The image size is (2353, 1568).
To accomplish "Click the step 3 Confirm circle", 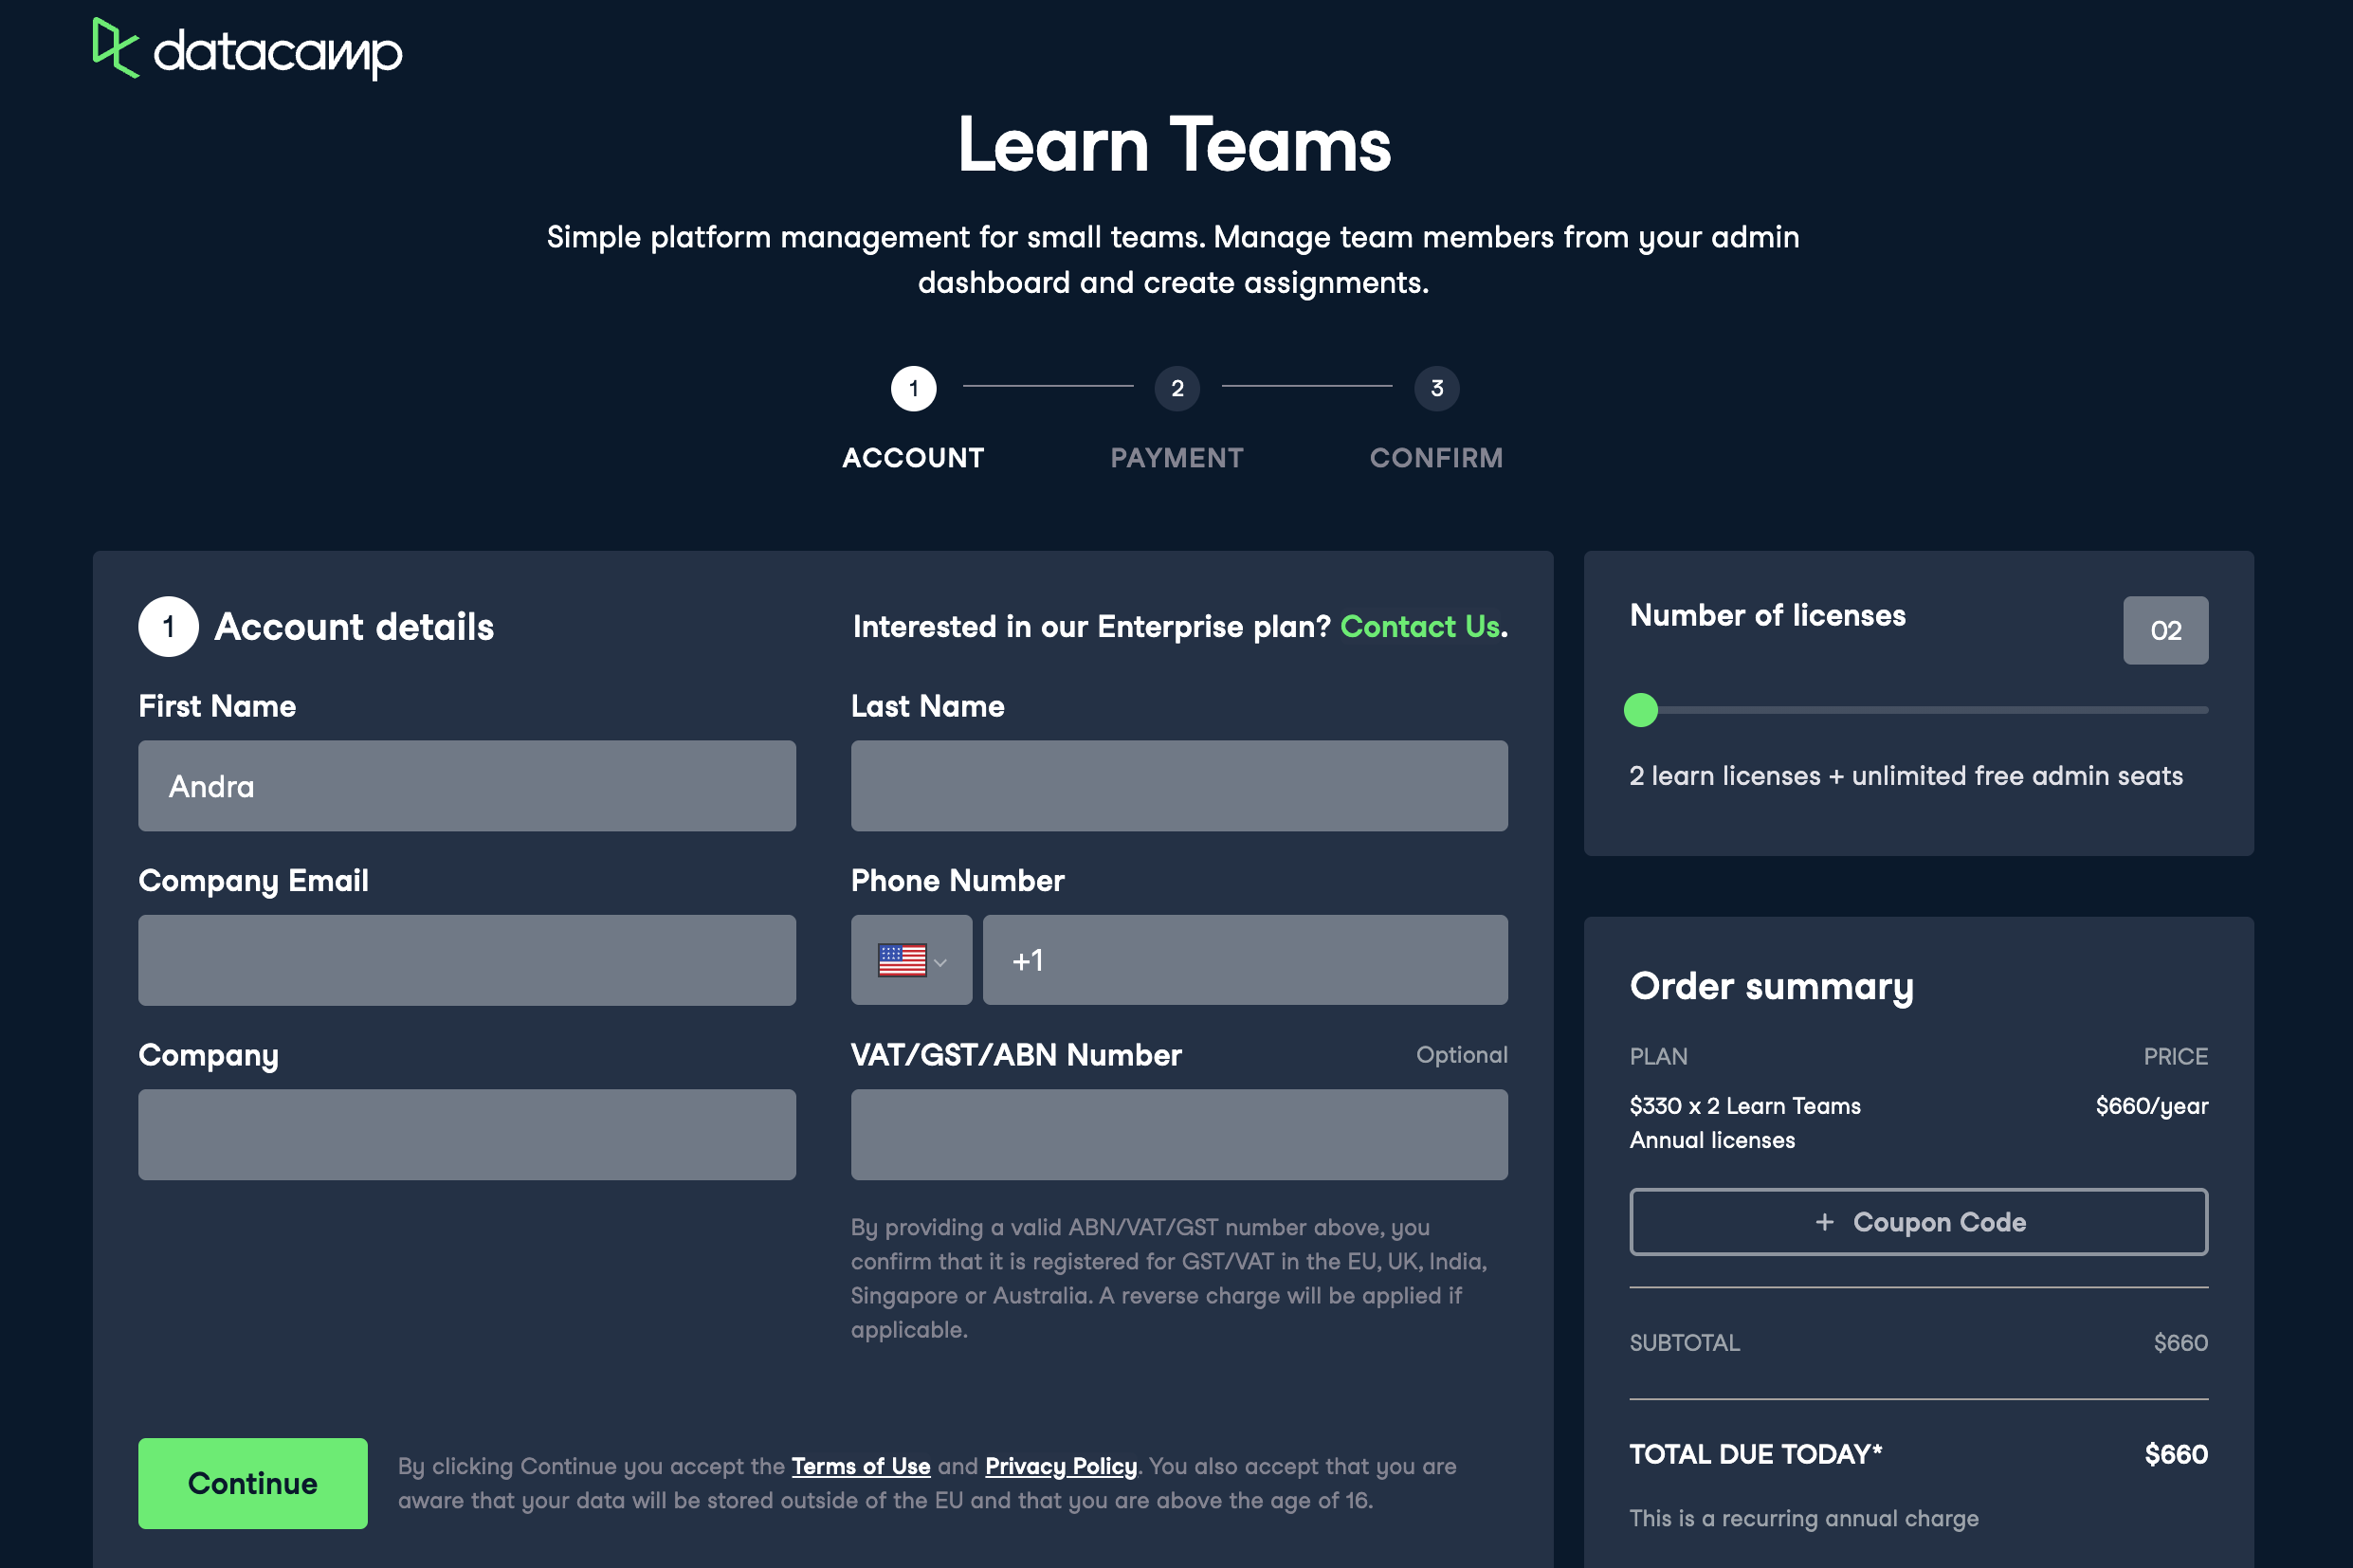I will point(1436,388).
